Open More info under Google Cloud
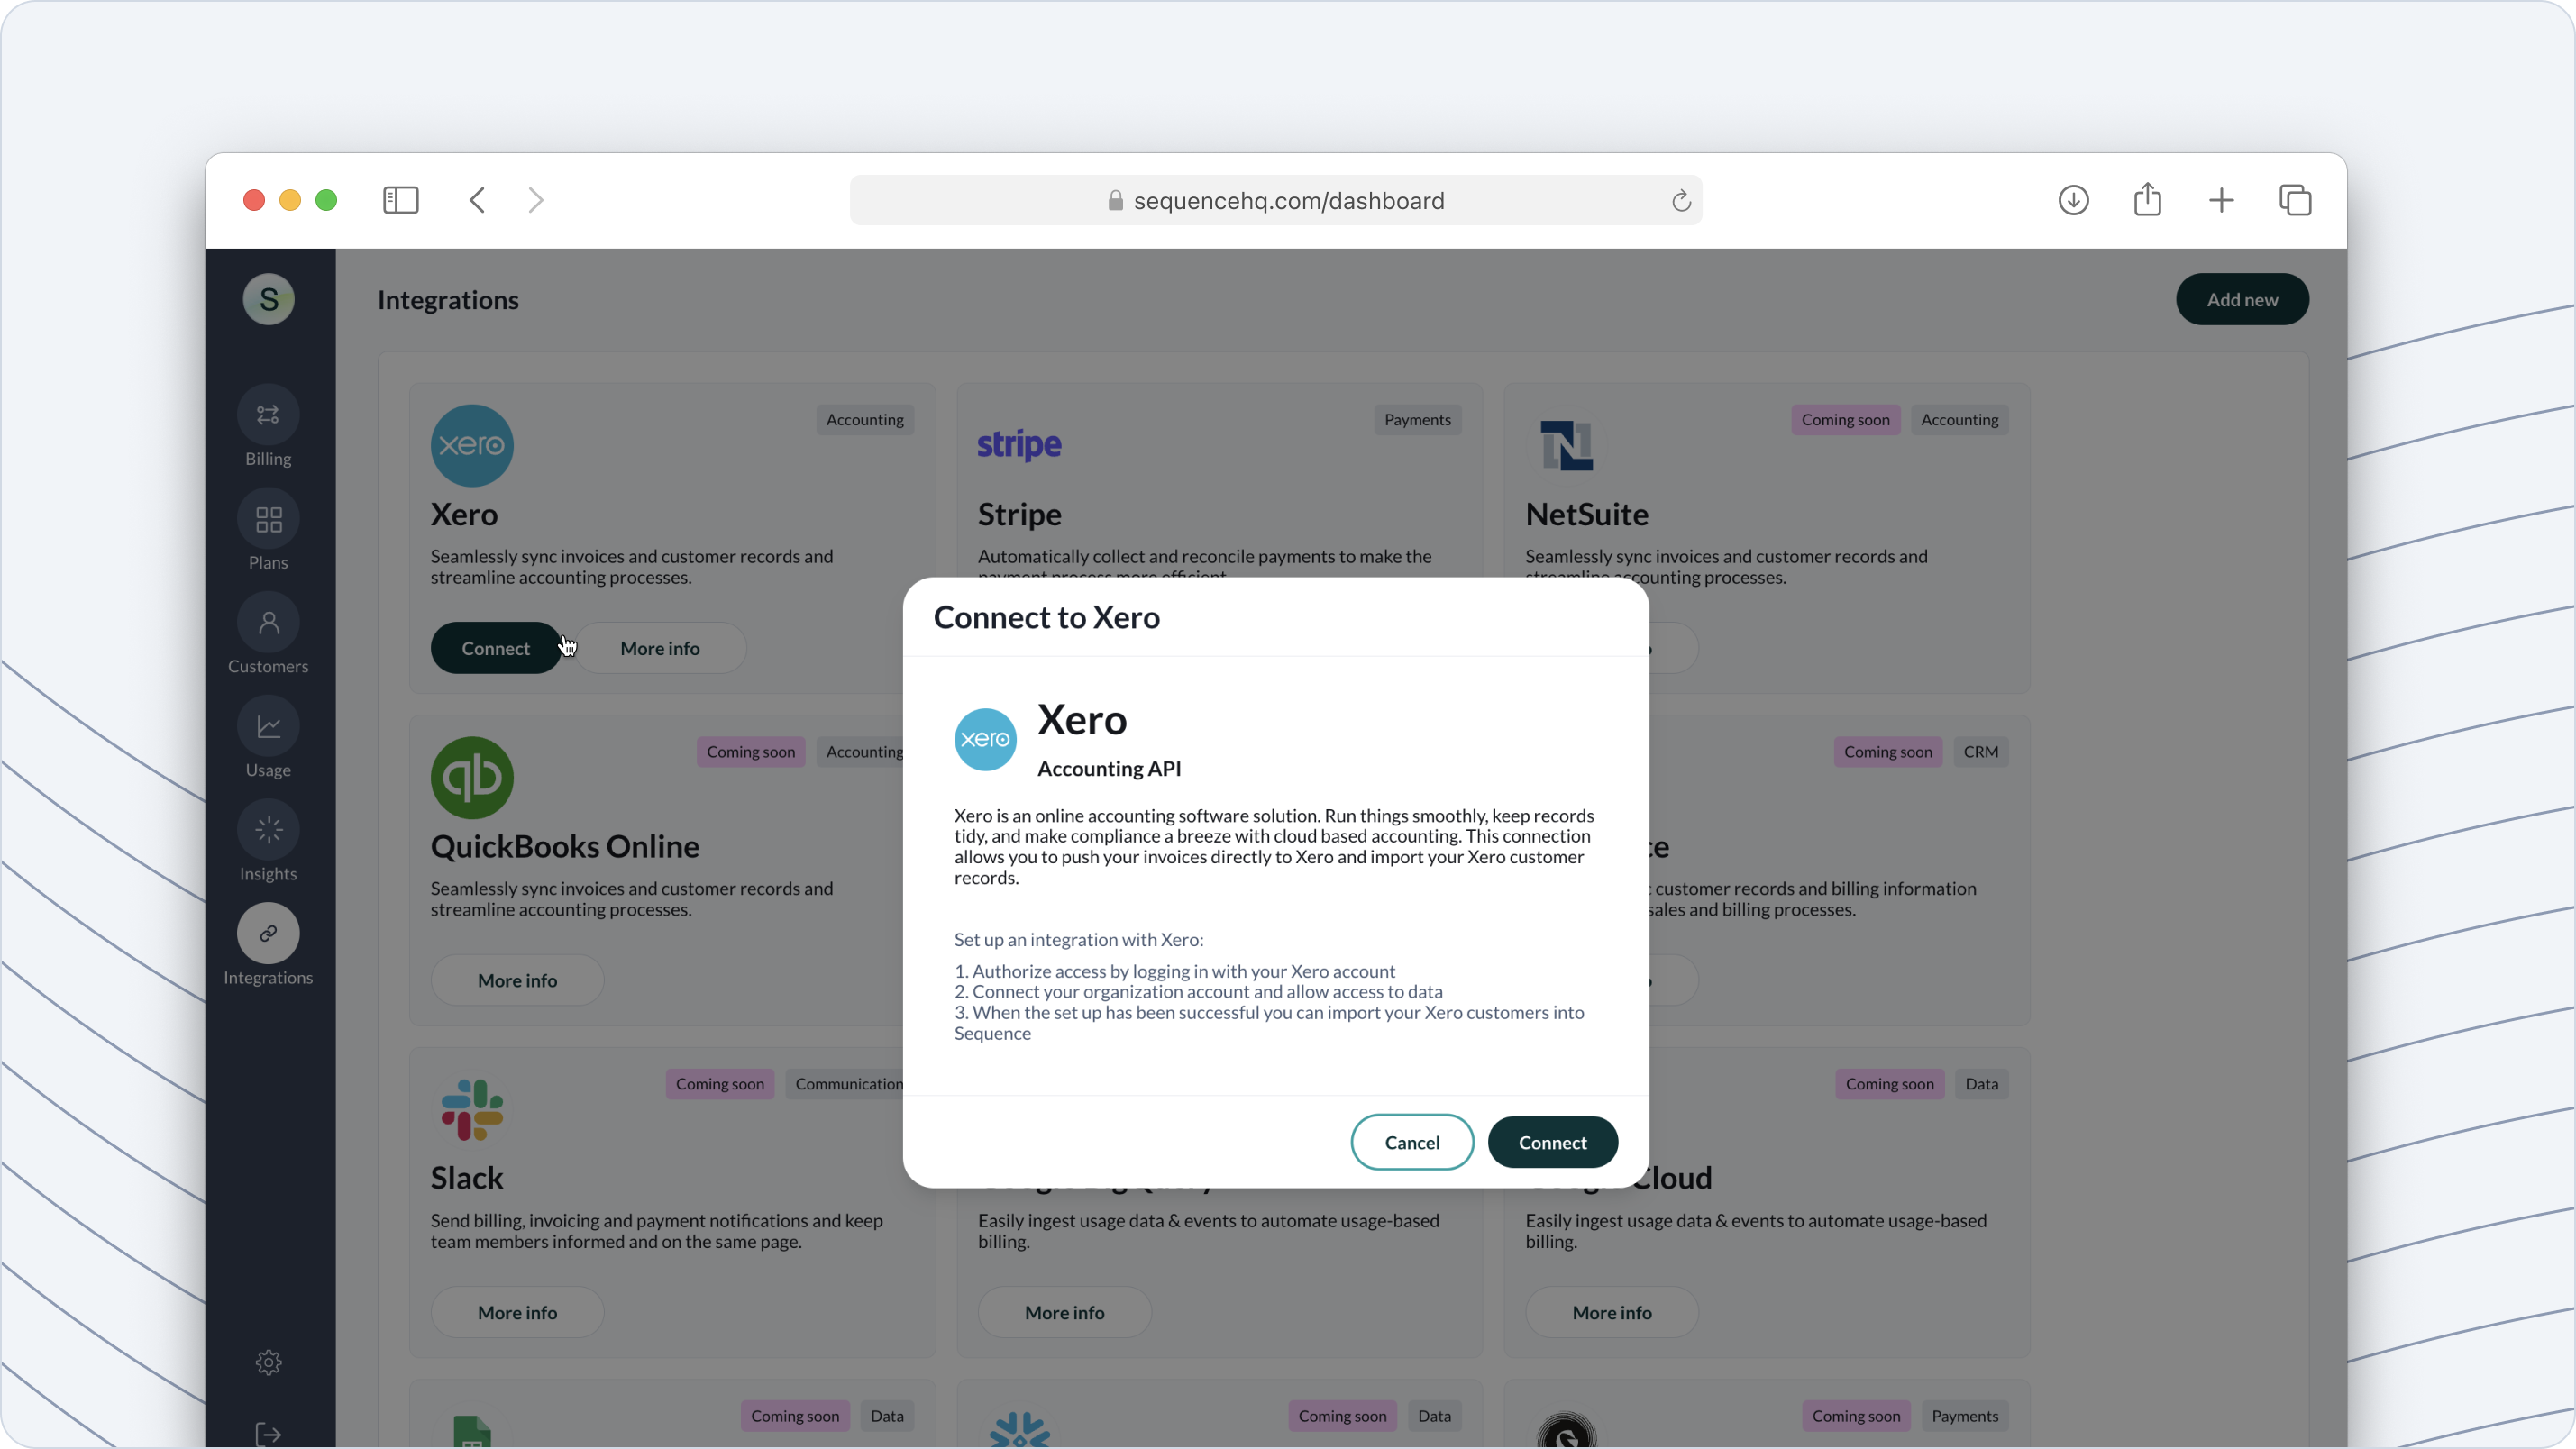The width and height of the screenshot is (2576, 1449). click(1612, 1312)
